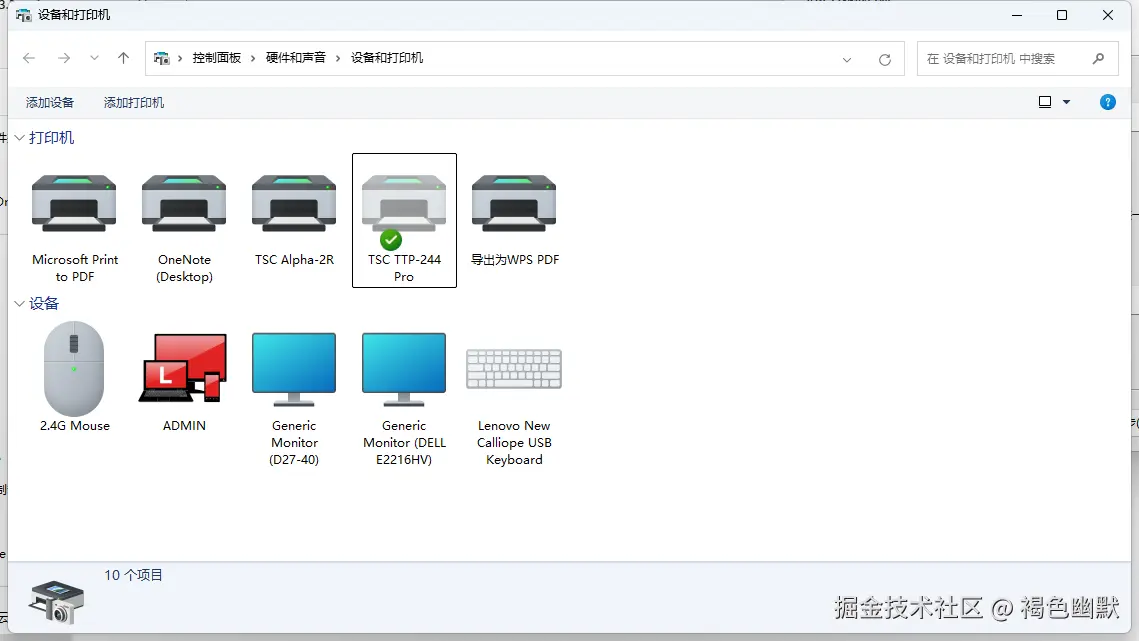1139x641 pixels.
Task: Click the blue help question mark button
Action: pos(1107,101)
